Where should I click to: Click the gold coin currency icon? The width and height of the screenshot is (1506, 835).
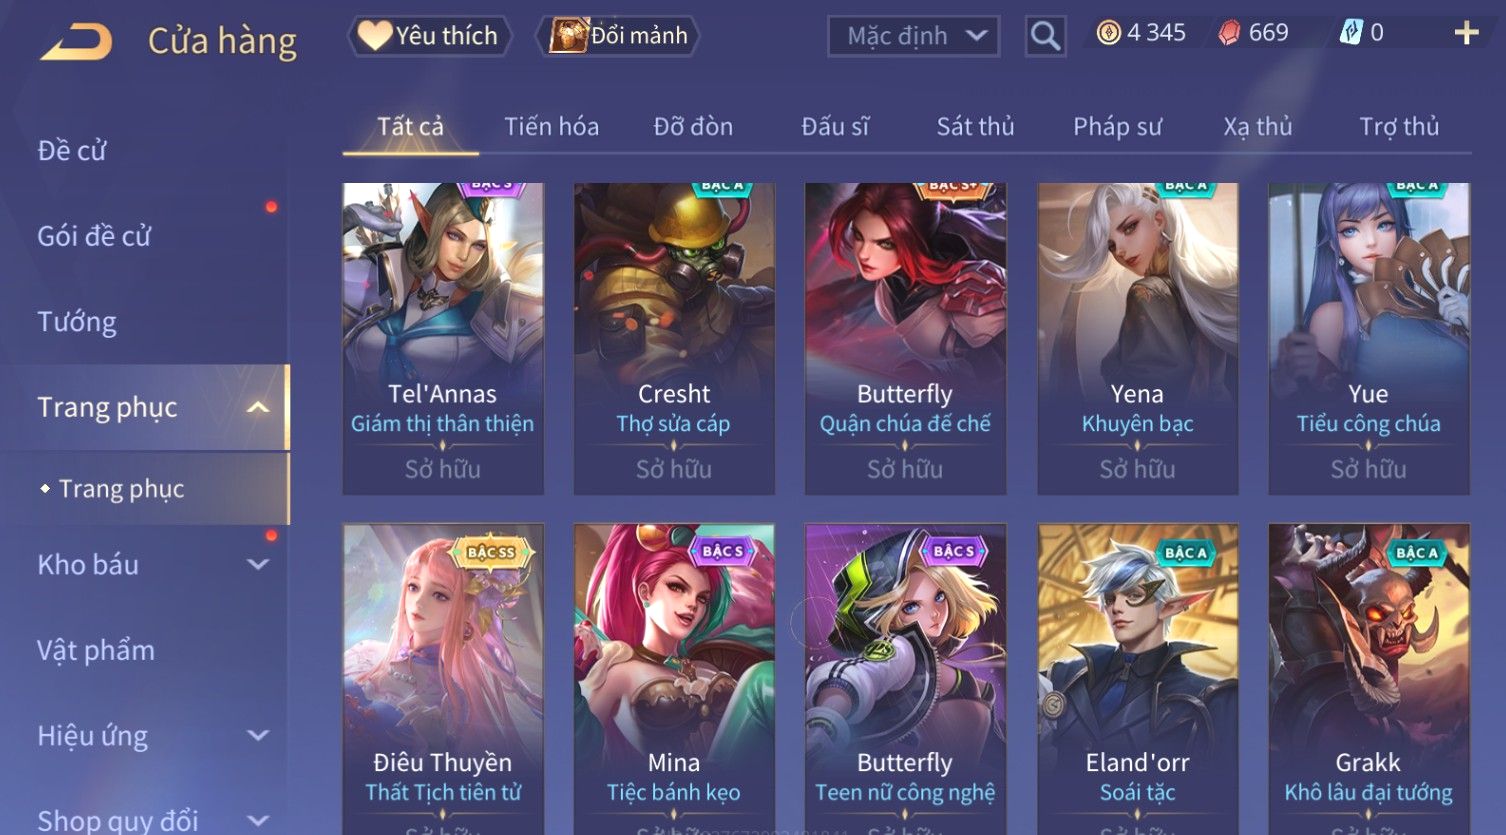click(x=1108, y=33)
